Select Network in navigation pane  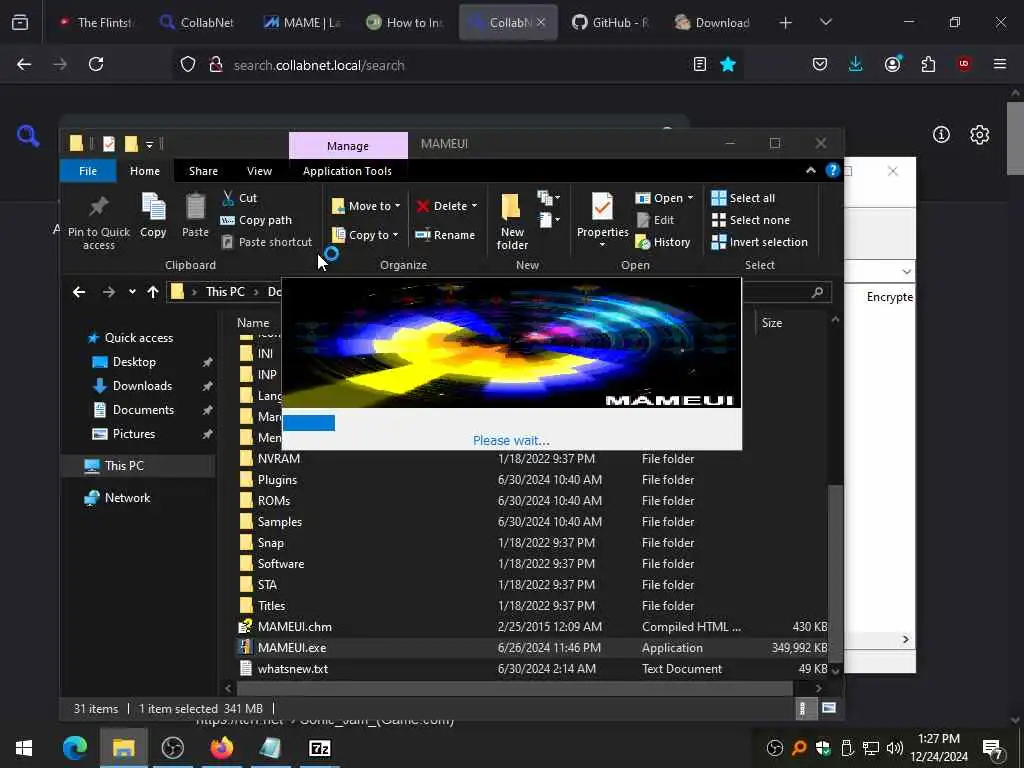point(127,498)
